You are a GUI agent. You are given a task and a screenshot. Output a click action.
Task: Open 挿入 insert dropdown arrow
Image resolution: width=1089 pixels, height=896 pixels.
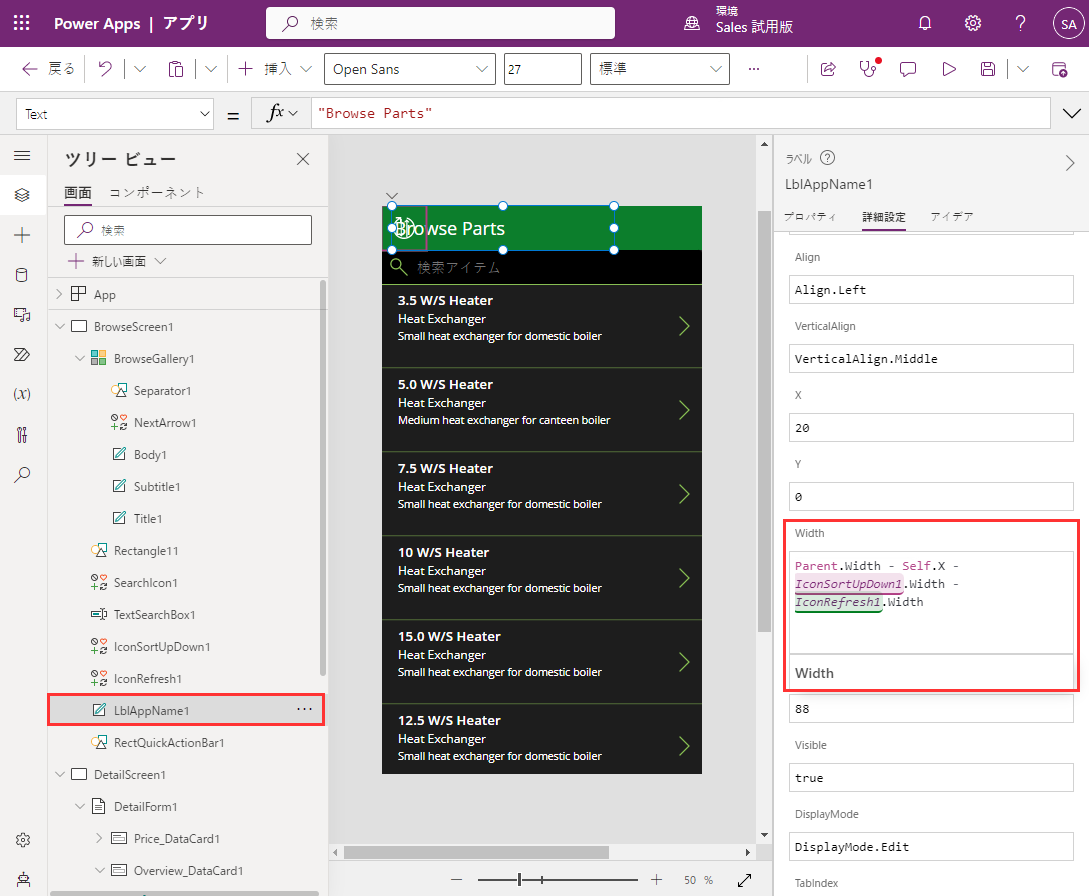tap(306, 69)
